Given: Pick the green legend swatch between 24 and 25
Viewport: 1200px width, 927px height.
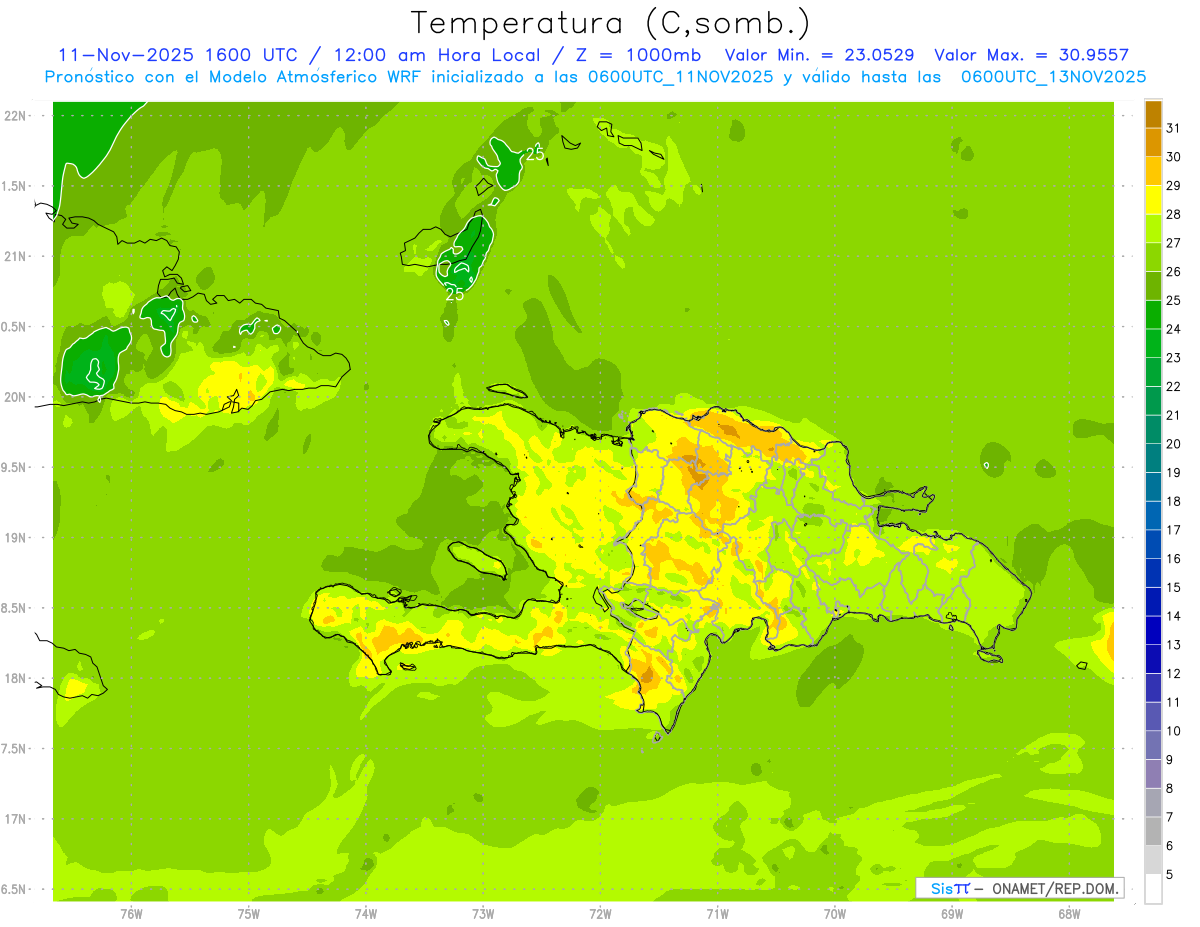Looking at the screenshot, I should [x=1153, y=314].
